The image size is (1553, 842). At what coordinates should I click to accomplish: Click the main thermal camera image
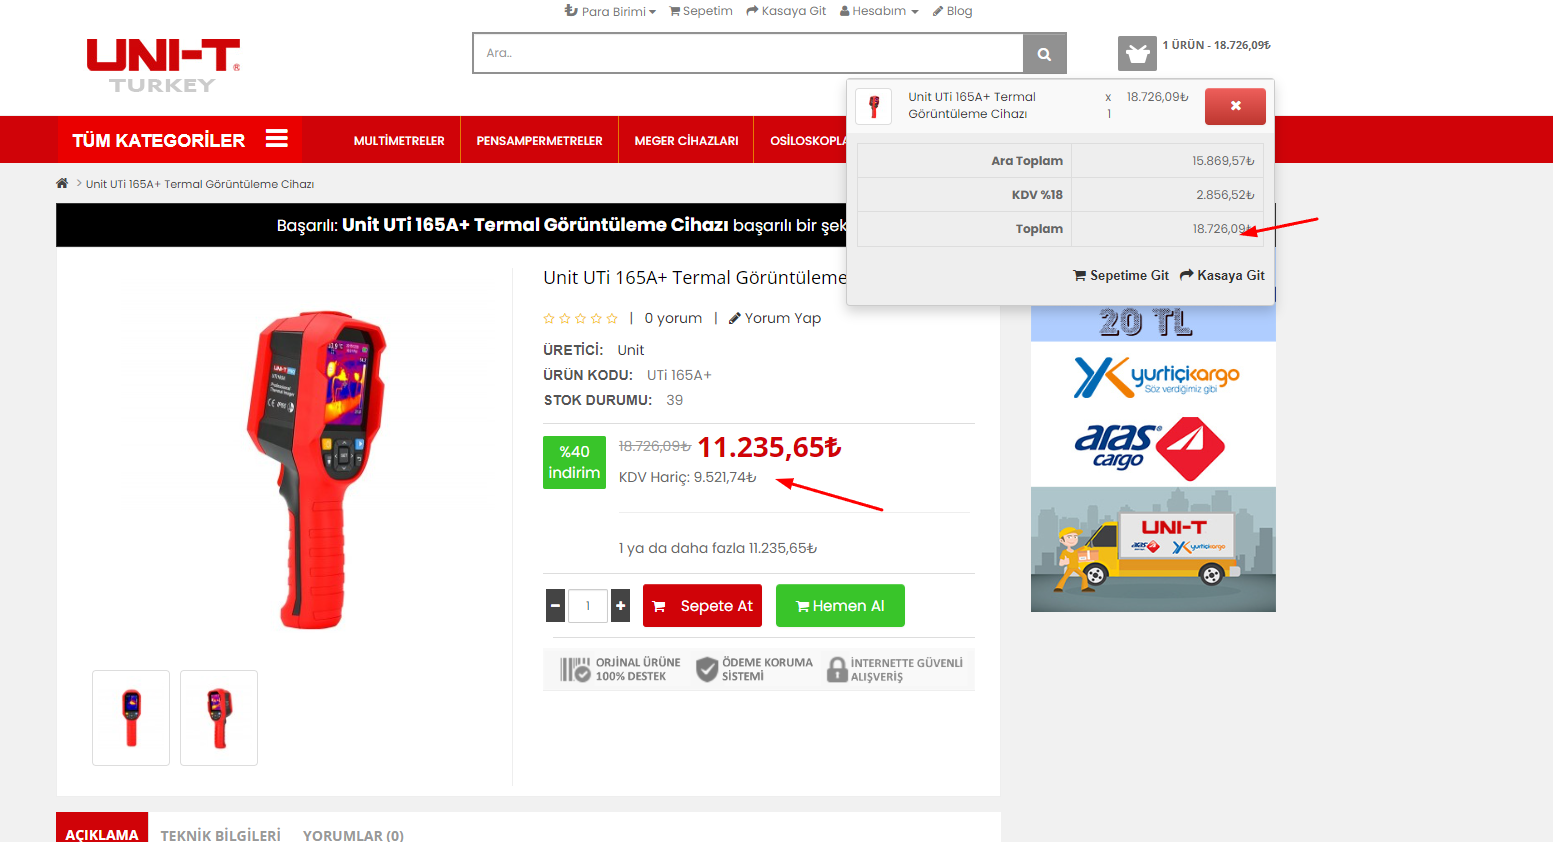(x=316, y=469)
